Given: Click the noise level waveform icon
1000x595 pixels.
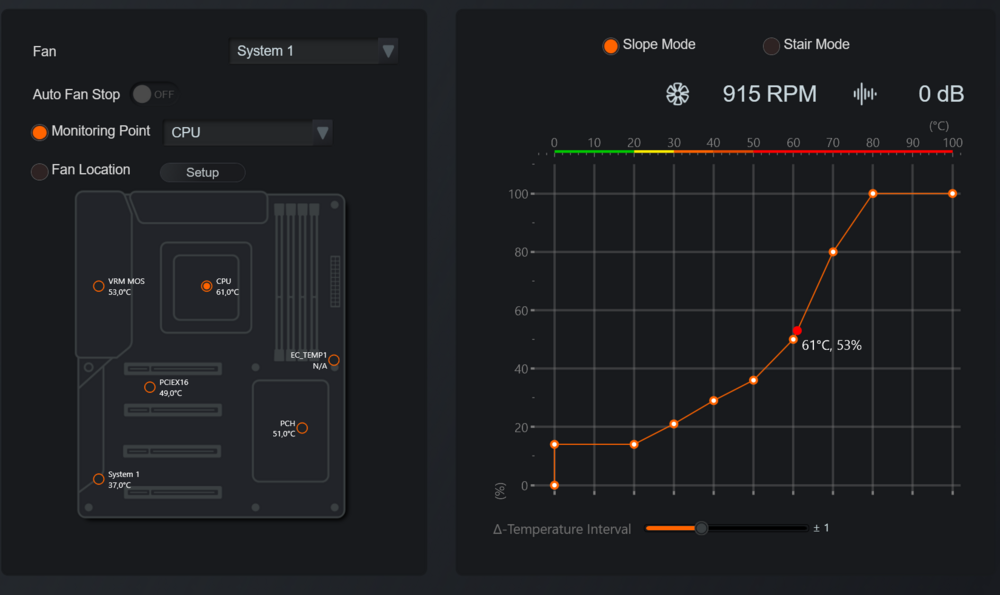Looking at the screenshot, I should (864, 94).
